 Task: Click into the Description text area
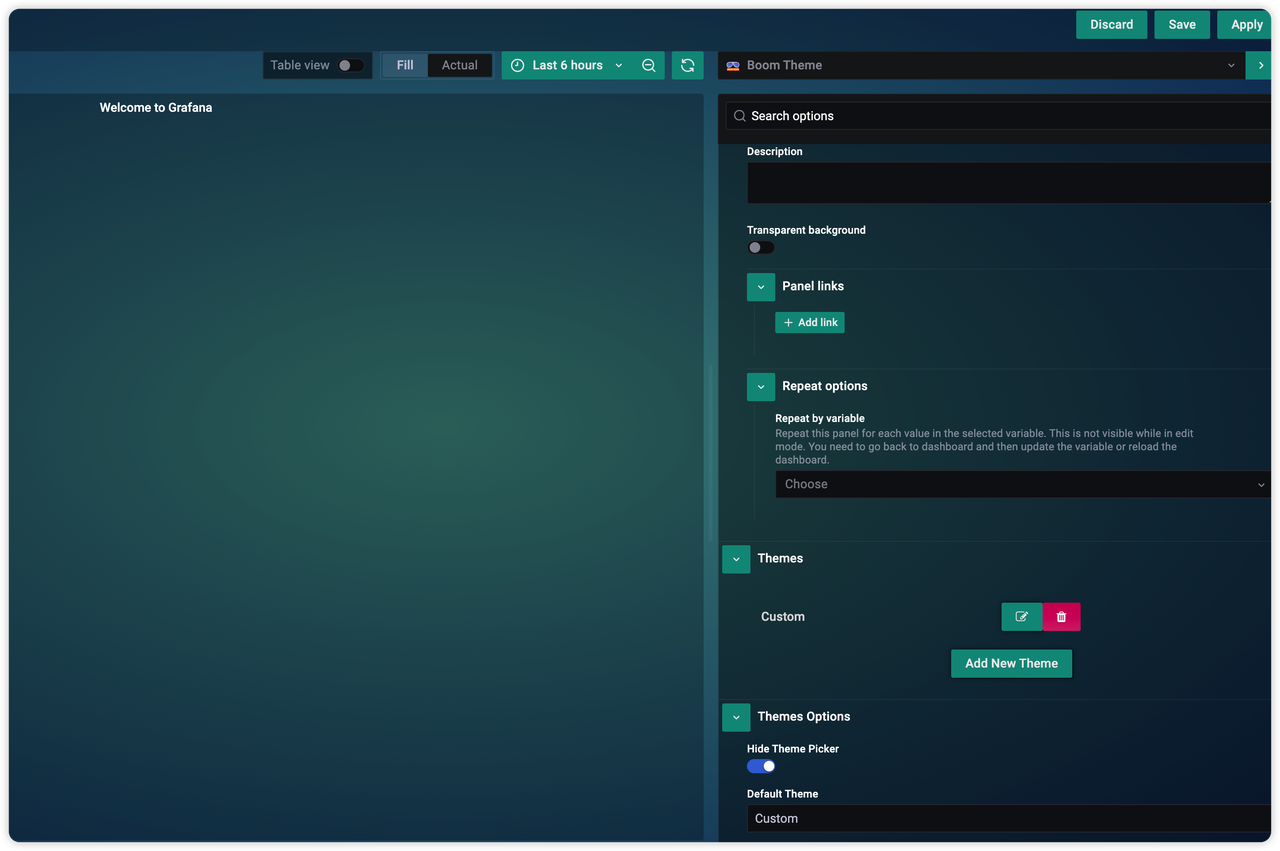pyautogui.click(x=1009, y=183)
